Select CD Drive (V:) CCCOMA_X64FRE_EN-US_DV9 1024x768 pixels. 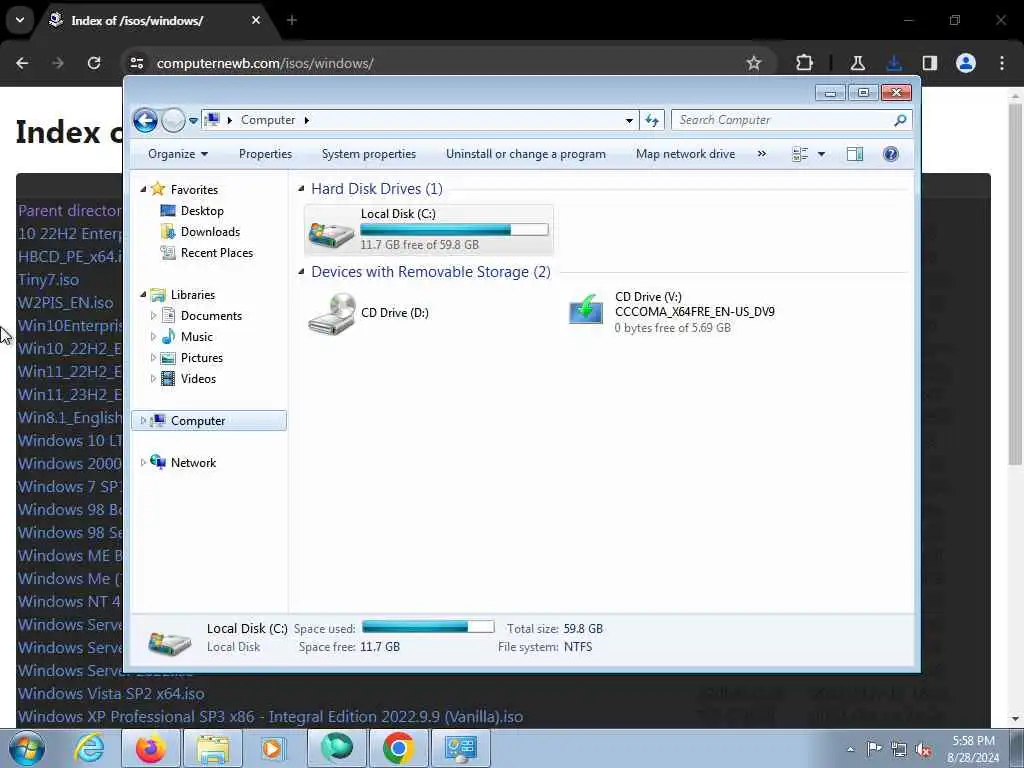point(671,312)
